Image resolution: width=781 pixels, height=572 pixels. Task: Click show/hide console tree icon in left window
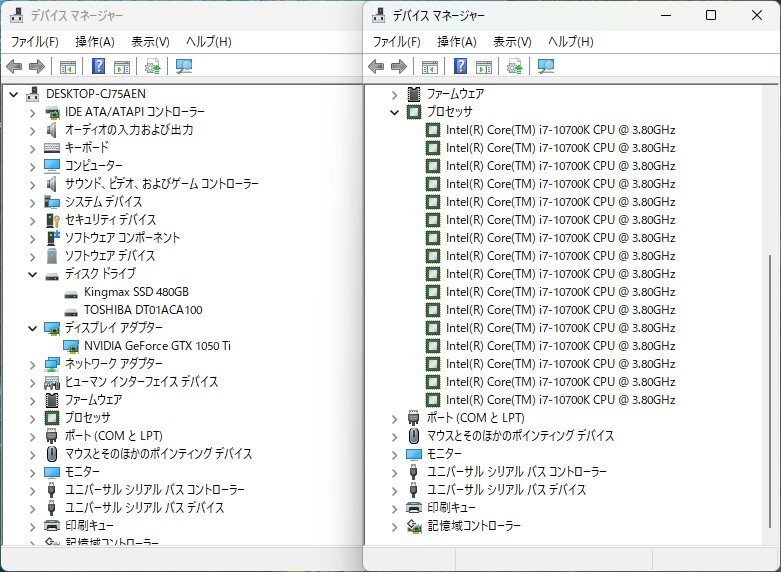68,67
